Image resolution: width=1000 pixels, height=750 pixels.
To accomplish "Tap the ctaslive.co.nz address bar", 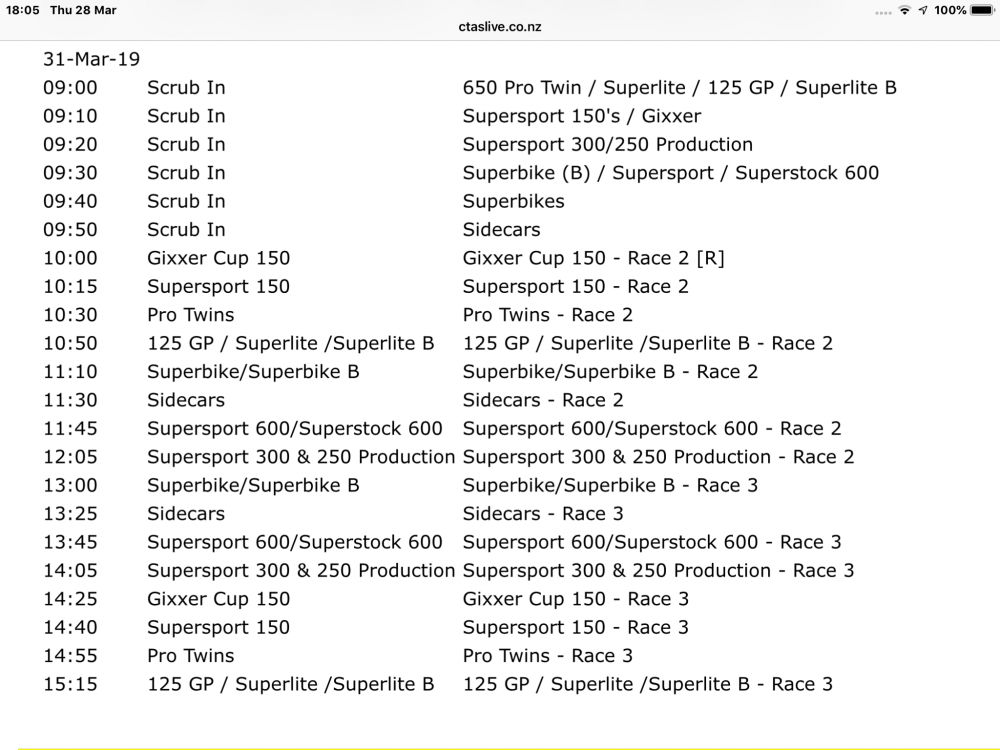I will (500, 27).
